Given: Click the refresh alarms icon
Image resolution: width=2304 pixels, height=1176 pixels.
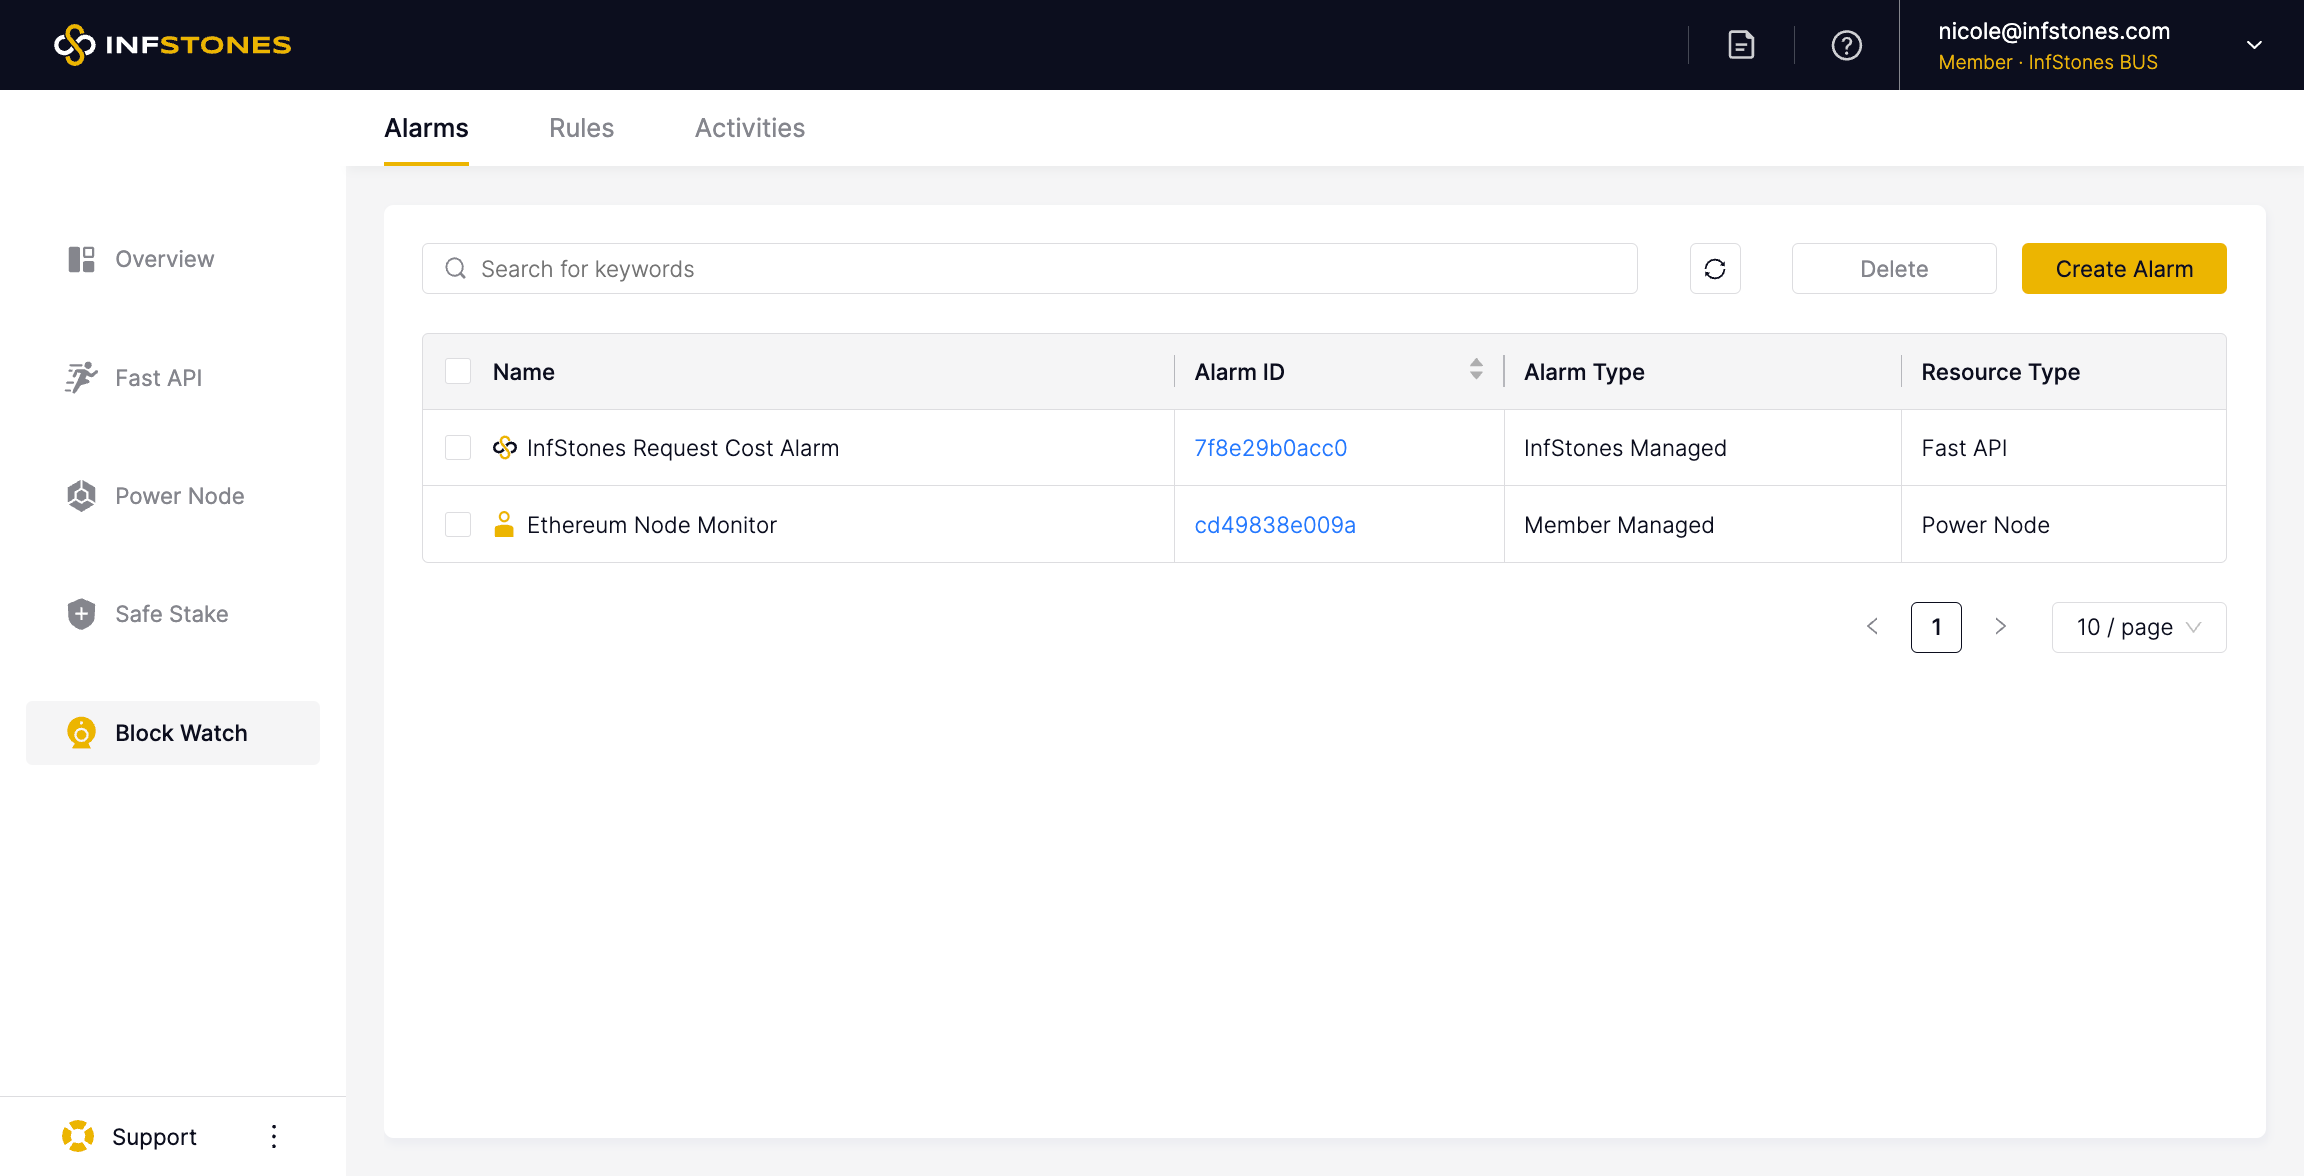Looking at the screenshot, I should [x=1715, y=269].
